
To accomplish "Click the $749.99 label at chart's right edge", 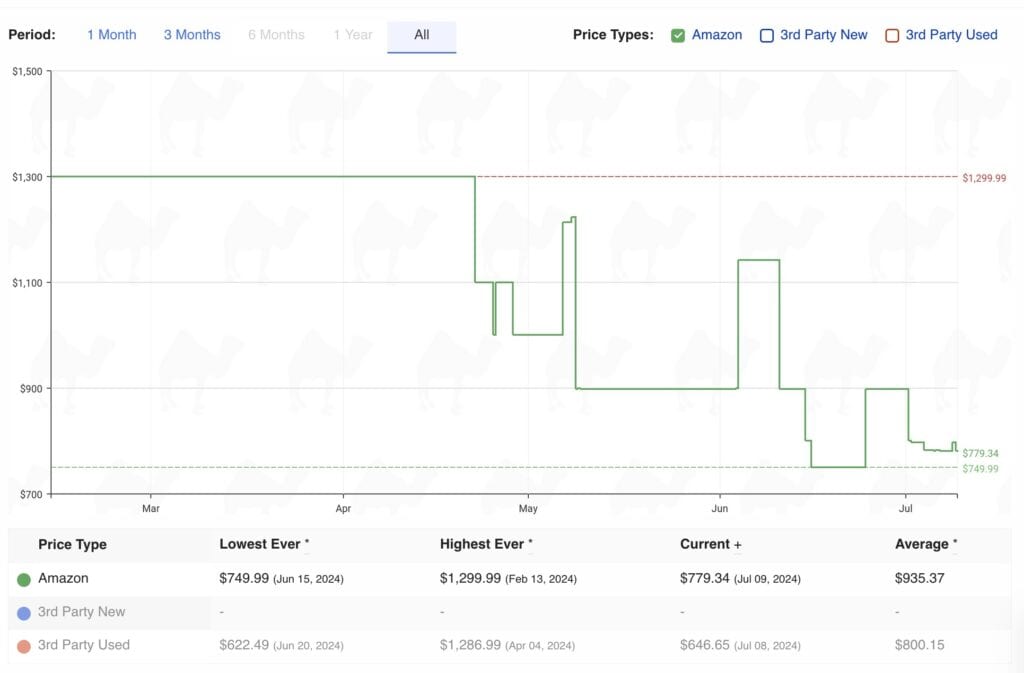I will [980, 469].
